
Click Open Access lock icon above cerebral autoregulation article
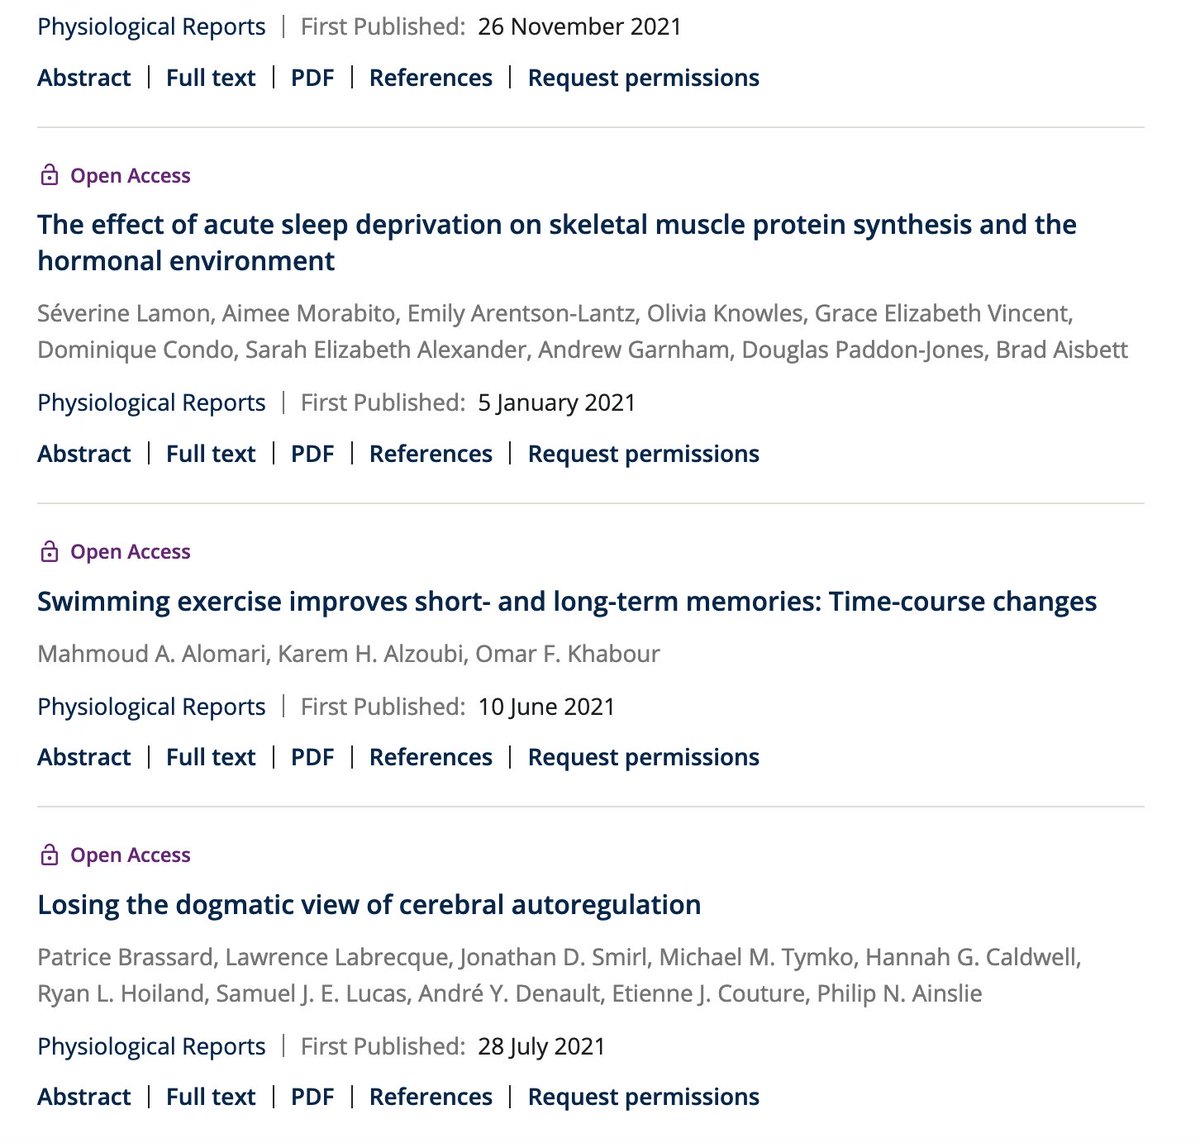[49, 855]
